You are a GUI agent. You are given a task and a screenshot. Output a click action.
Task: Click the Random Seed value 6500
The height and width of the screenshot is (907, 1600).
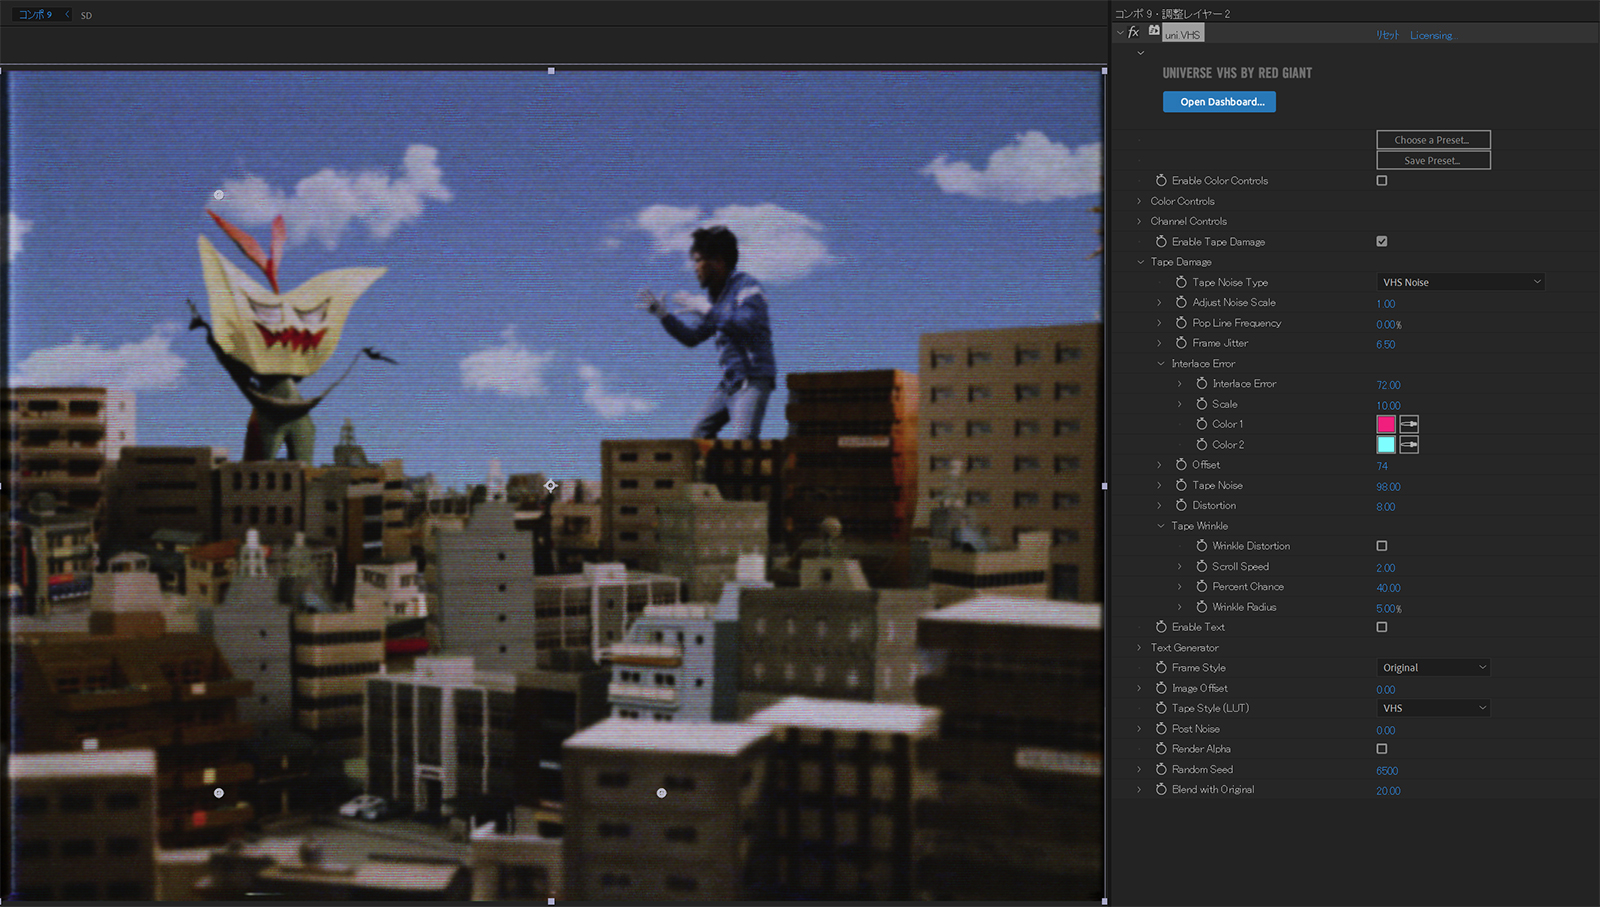pyautogui.click(x=1387, y=771)
